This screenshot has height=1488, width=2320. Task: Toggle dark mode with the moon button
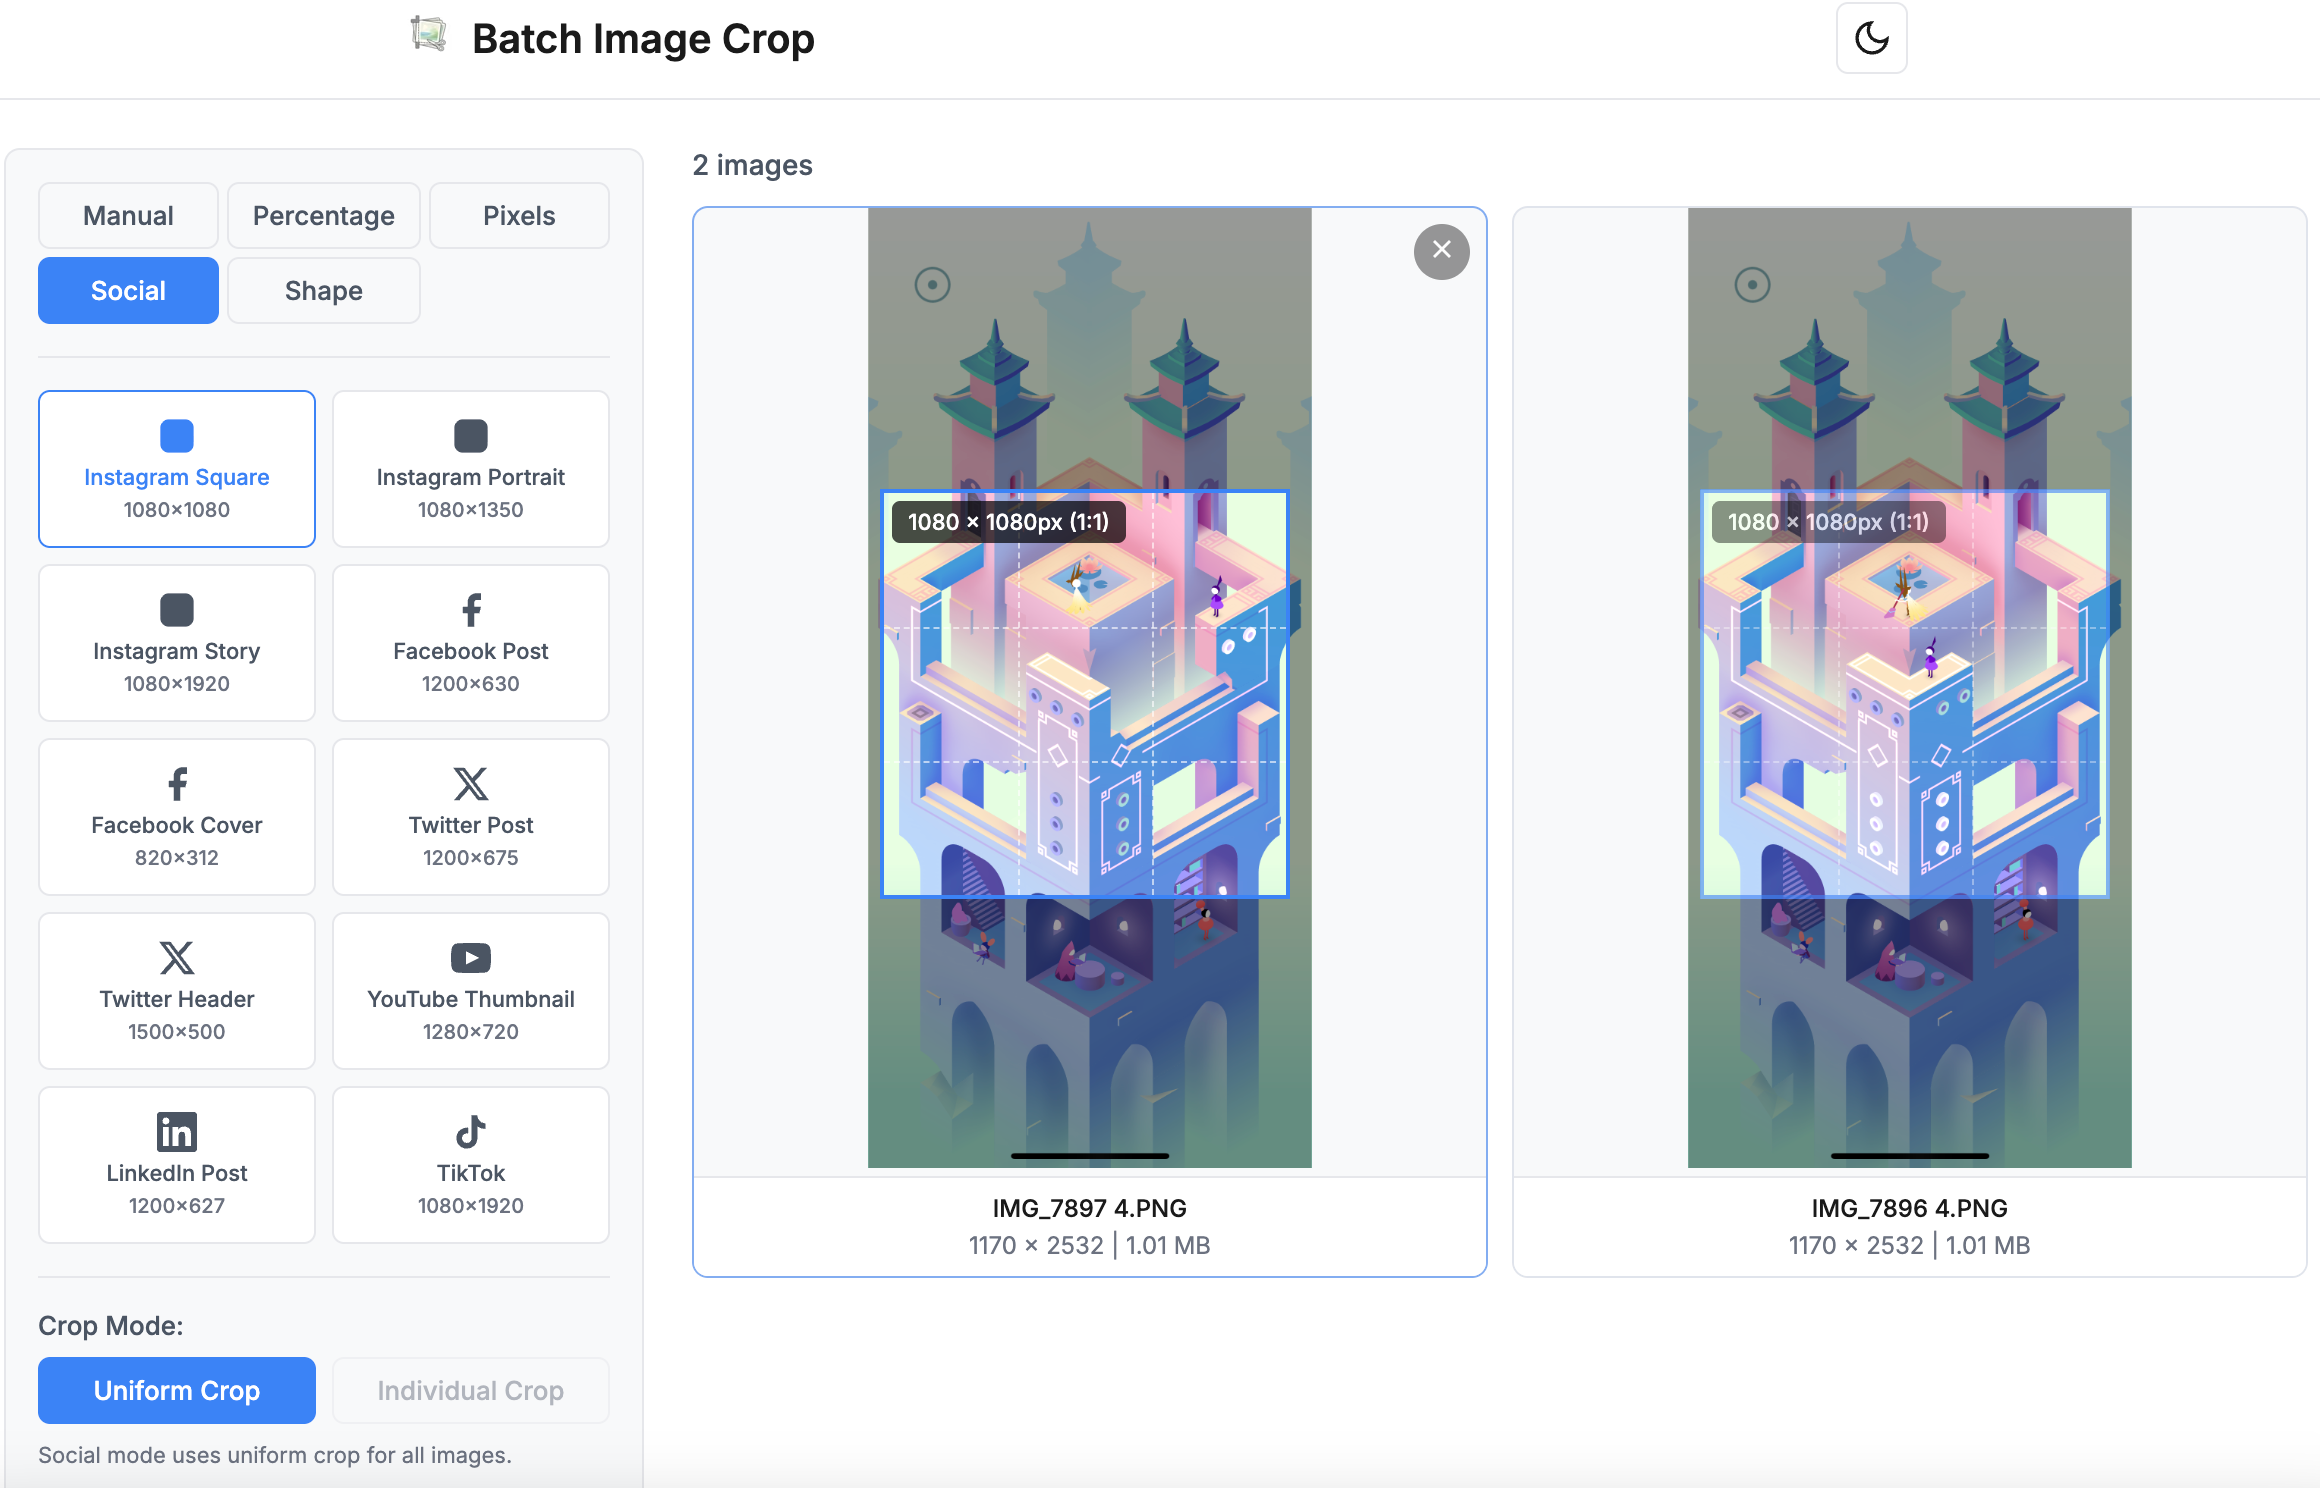tap(1870, 38)
